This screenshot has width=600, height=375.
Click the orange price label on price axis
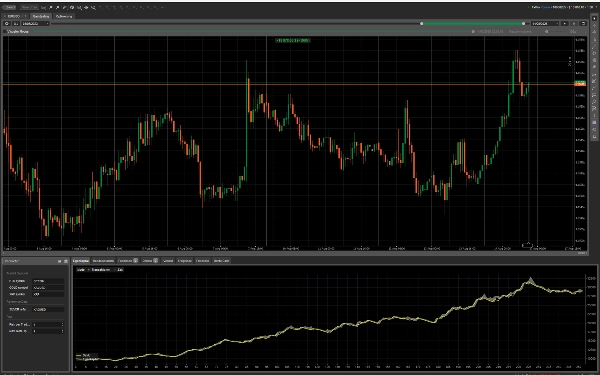click(x=580, y=83)
